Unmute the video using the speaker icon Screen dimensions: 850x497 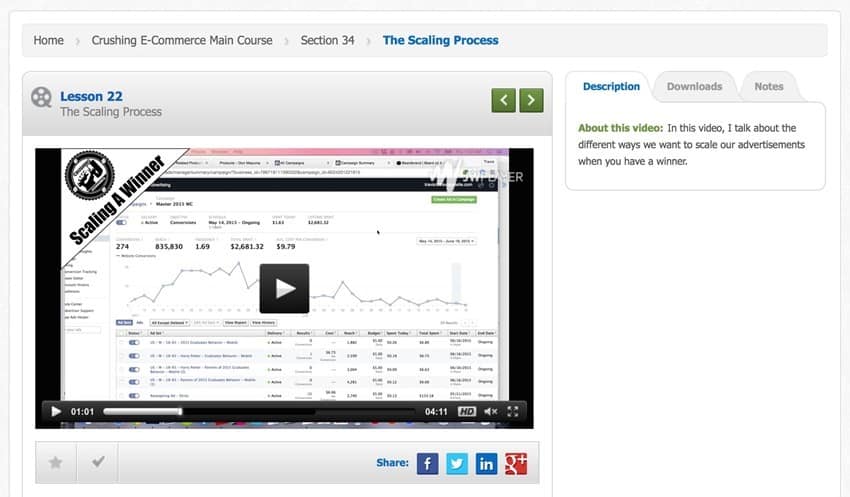490,411
